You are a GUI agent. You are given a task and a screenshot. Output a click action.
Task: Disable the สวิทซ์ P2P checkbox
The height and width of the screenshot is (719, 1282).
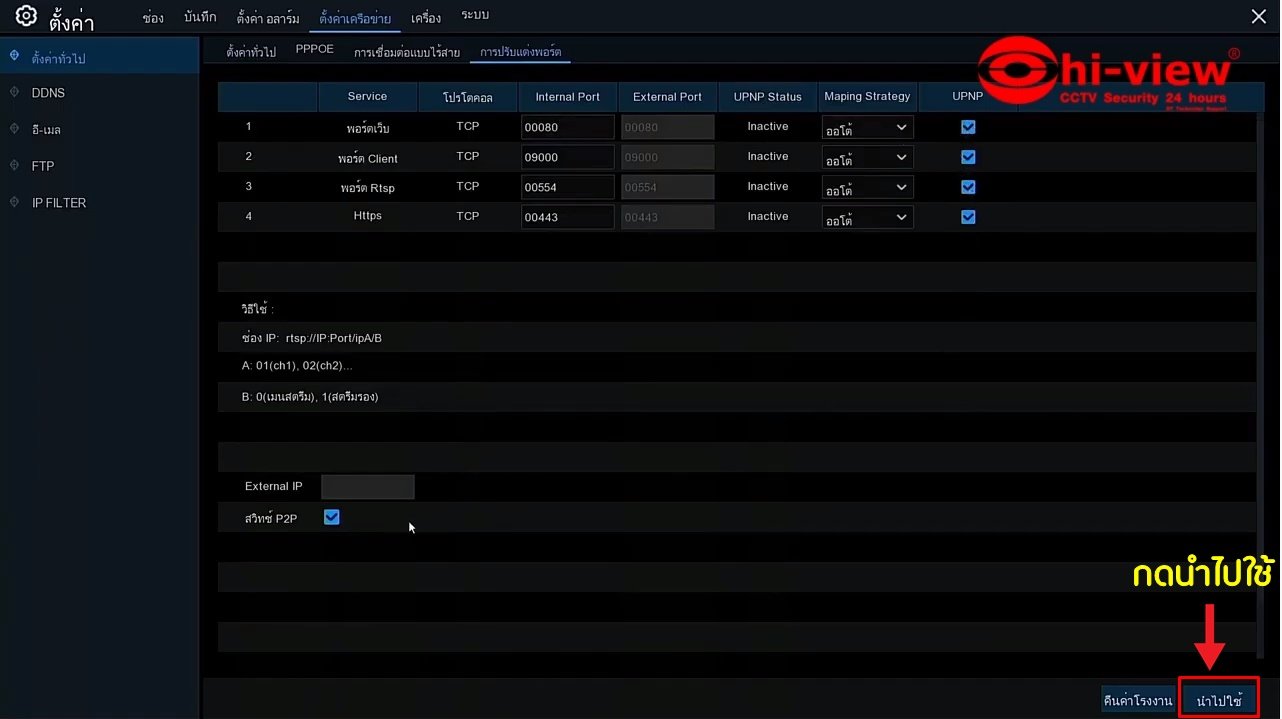(x=332, y=517)
